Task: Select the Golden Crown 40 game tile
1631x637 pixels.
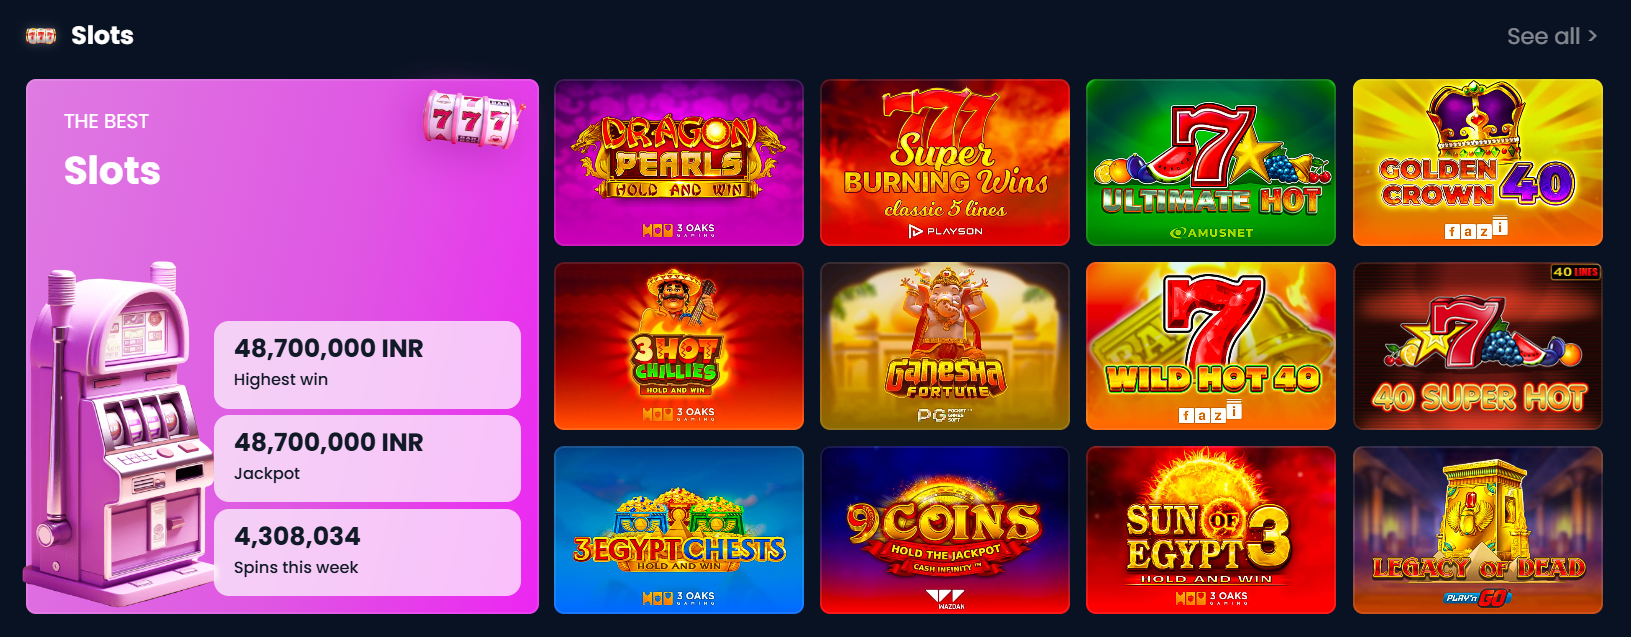Action: click(x=1478, y=163)
